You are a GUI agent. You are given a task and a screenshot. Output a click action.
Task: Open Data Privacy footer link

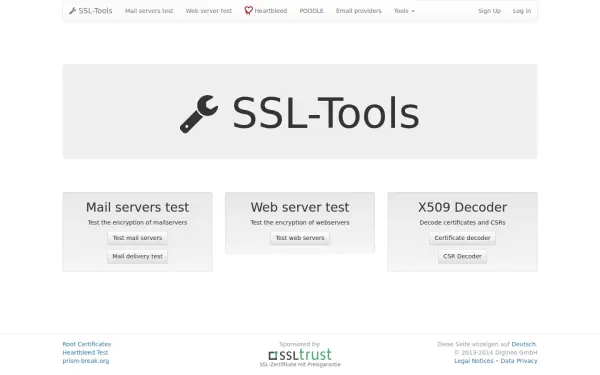coord(519,361)
